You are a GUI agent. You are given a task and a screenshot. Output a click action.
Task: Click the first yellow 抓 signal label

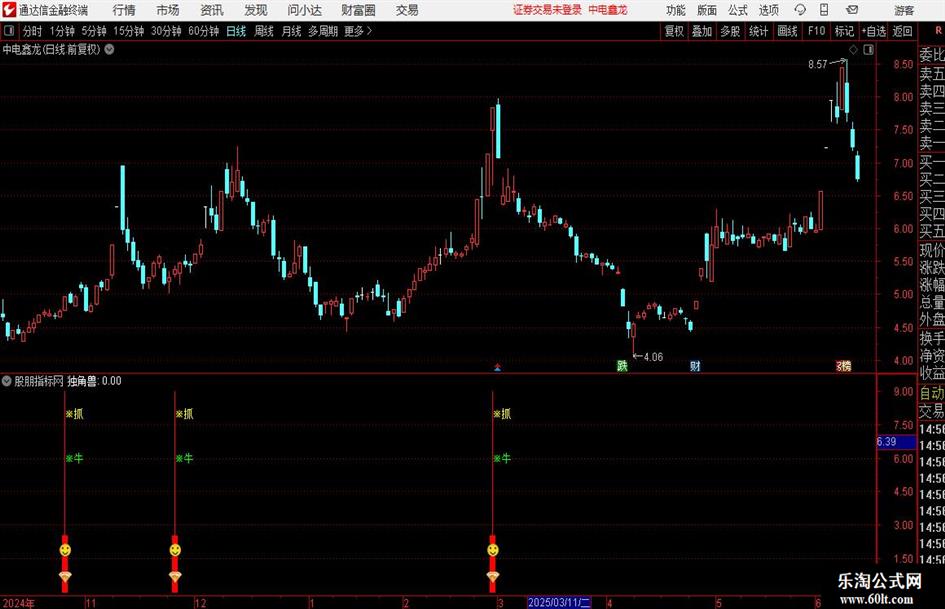[x=74, y=414]
